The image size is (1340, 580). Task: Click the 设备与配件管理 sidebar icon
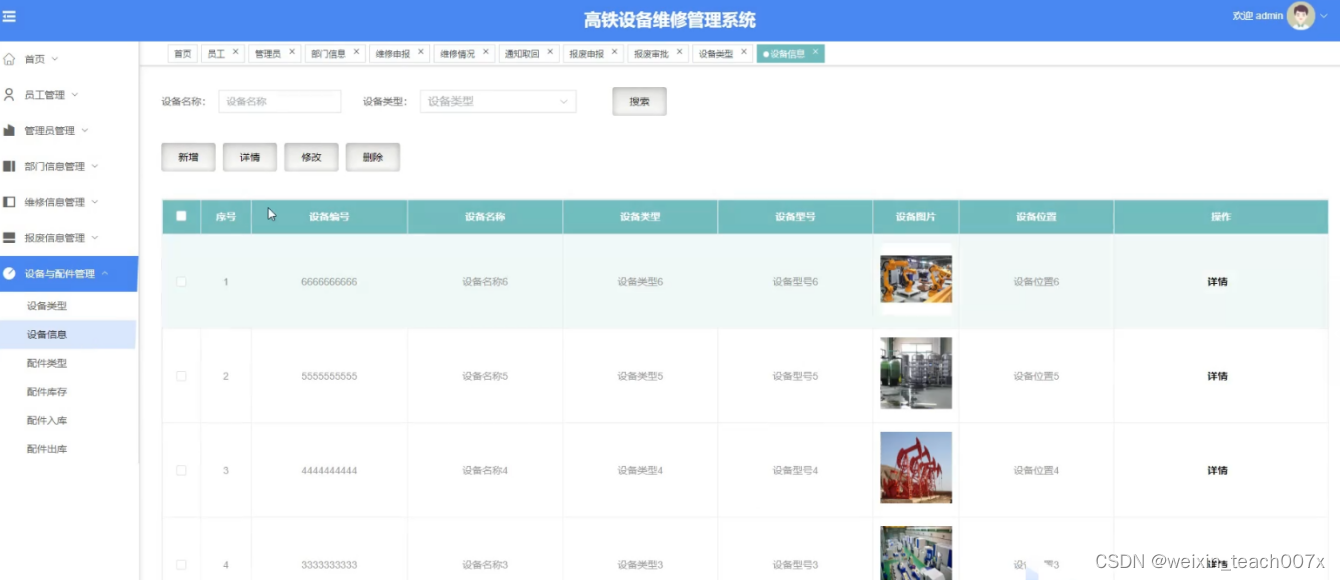click(9, 273)
